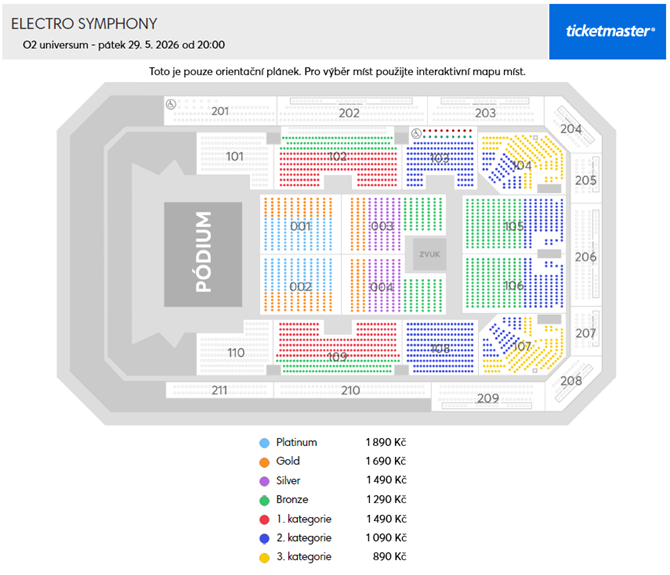Pick section 108 blue seating block
Screen dimensions: 670x575
tap(438, 348)
